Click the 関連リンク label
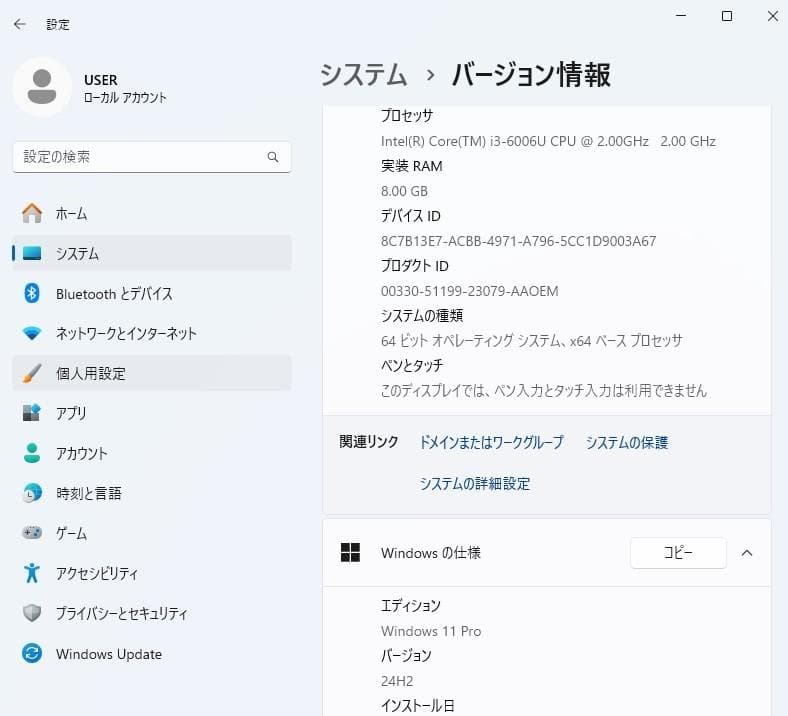 [x=369, y=442]
